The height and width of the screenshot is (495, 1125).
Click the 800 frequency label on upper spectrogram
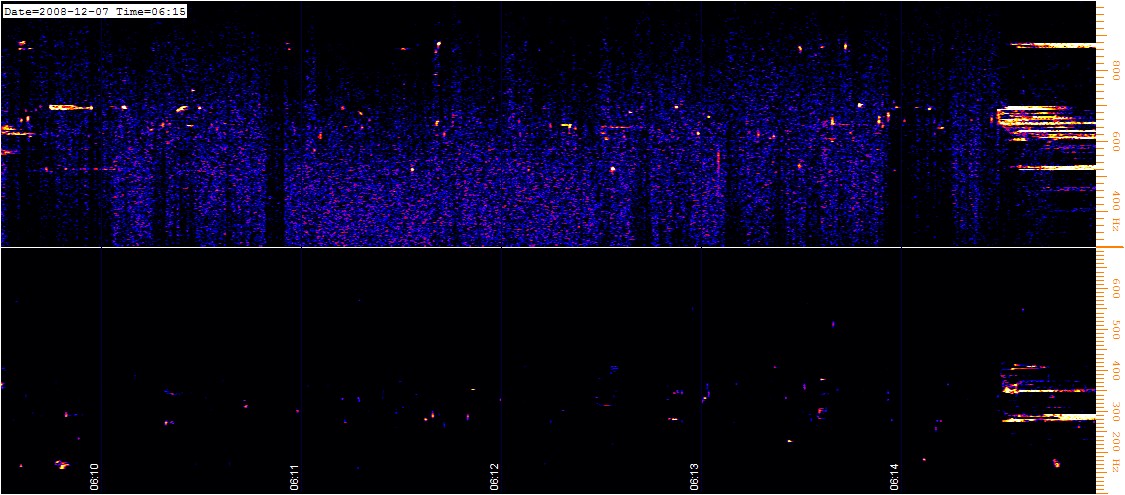tap(1116, 72)
